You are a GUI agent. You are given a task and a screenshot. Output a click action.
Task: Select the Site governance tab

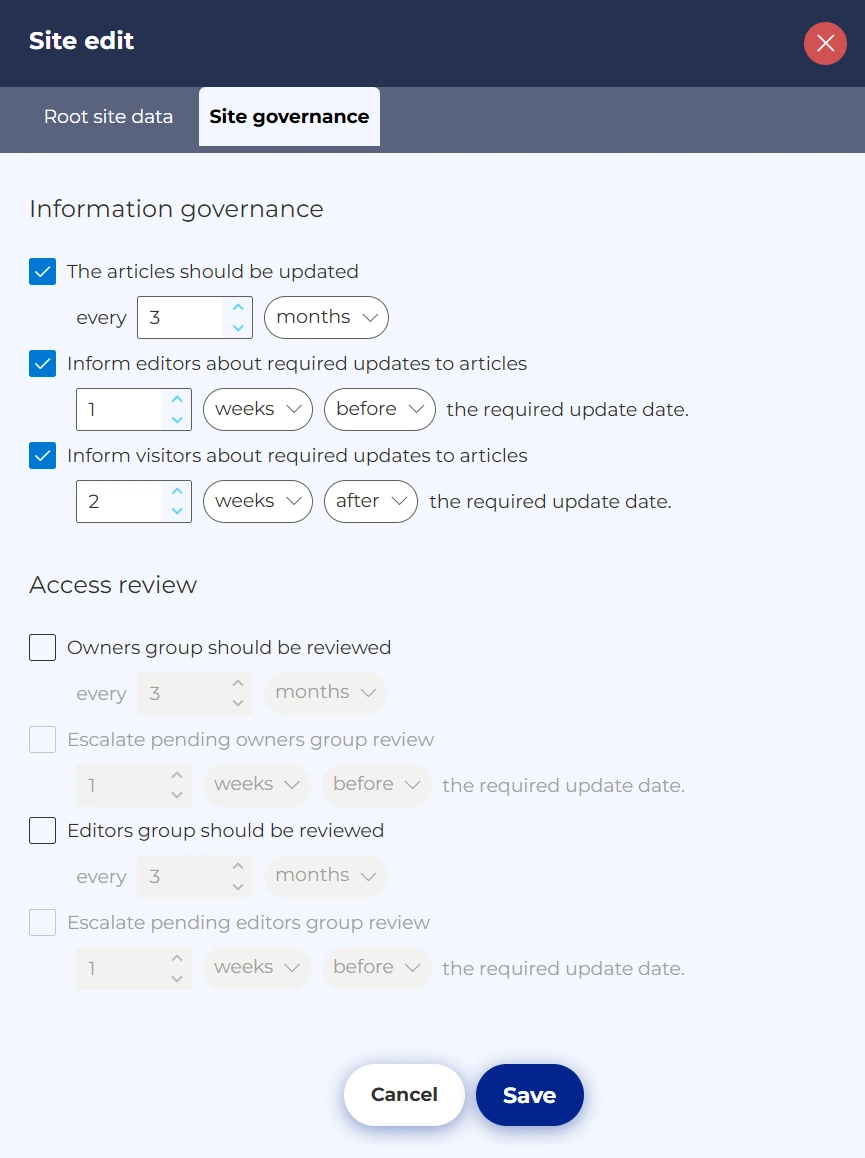tap(289, 117)
